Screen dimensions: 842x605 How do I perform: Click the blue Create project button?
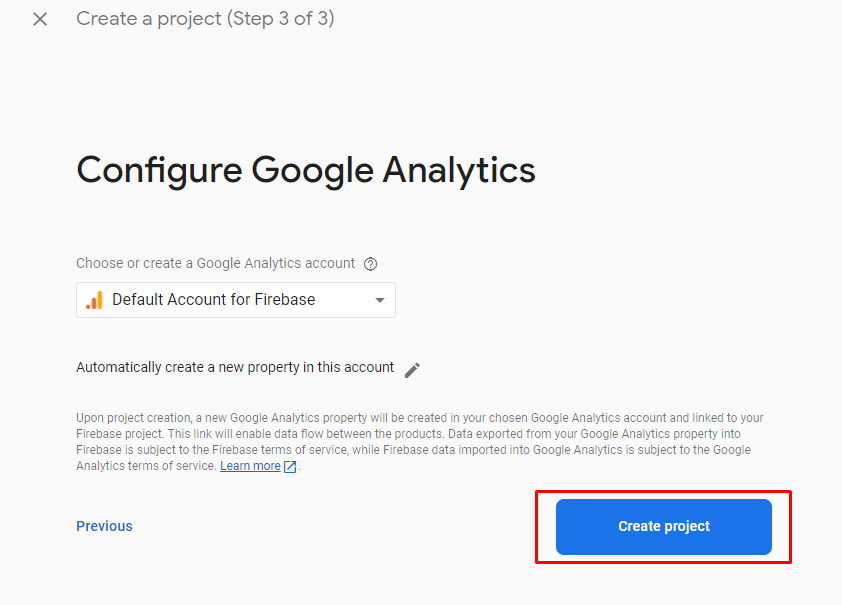coord(664,527)
